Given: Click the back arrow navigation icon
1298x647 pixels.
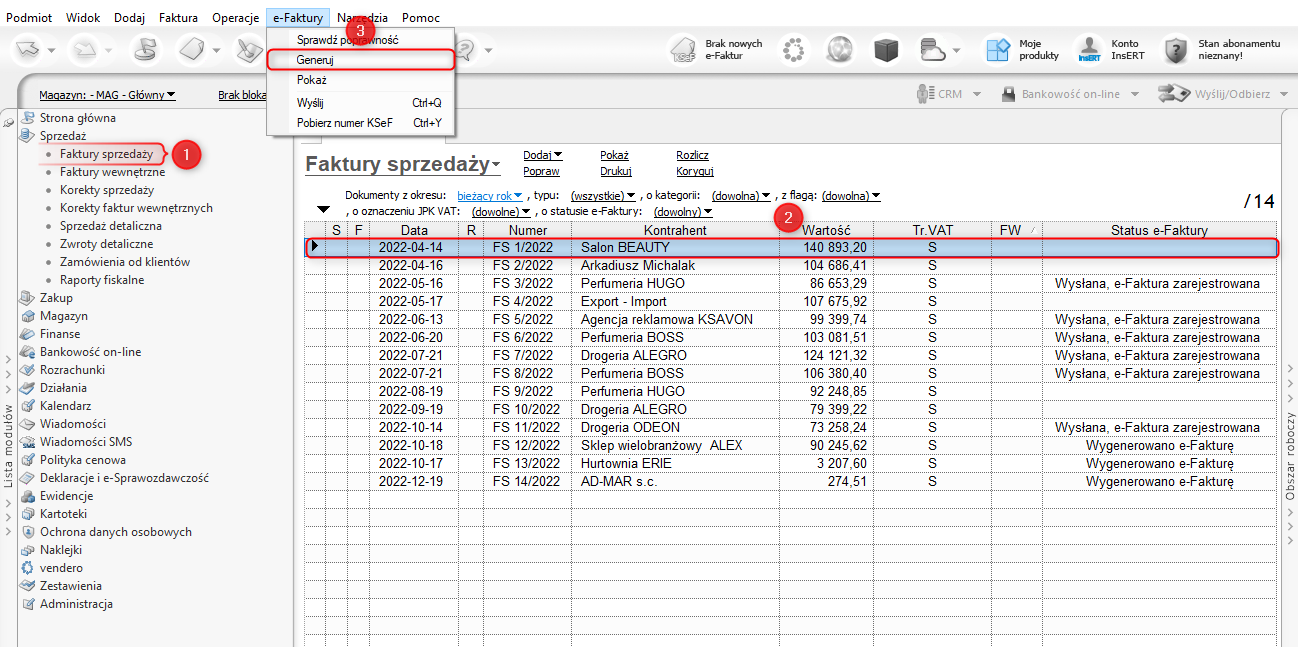Looking at the screenshot, I should [28, 49].
